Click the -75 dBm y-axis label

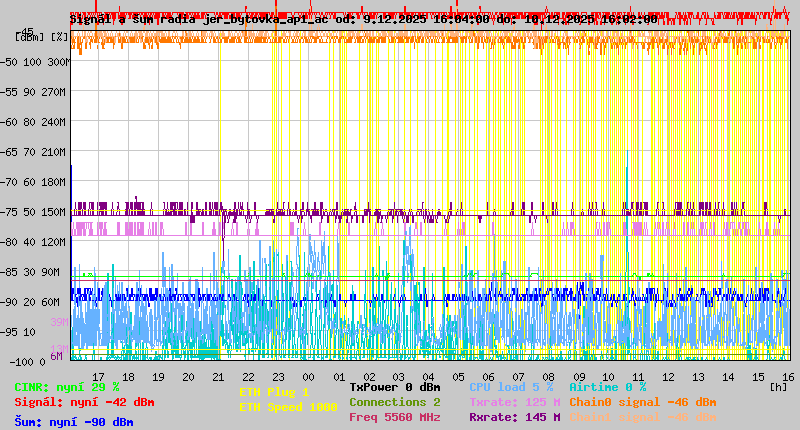[31, 212]
